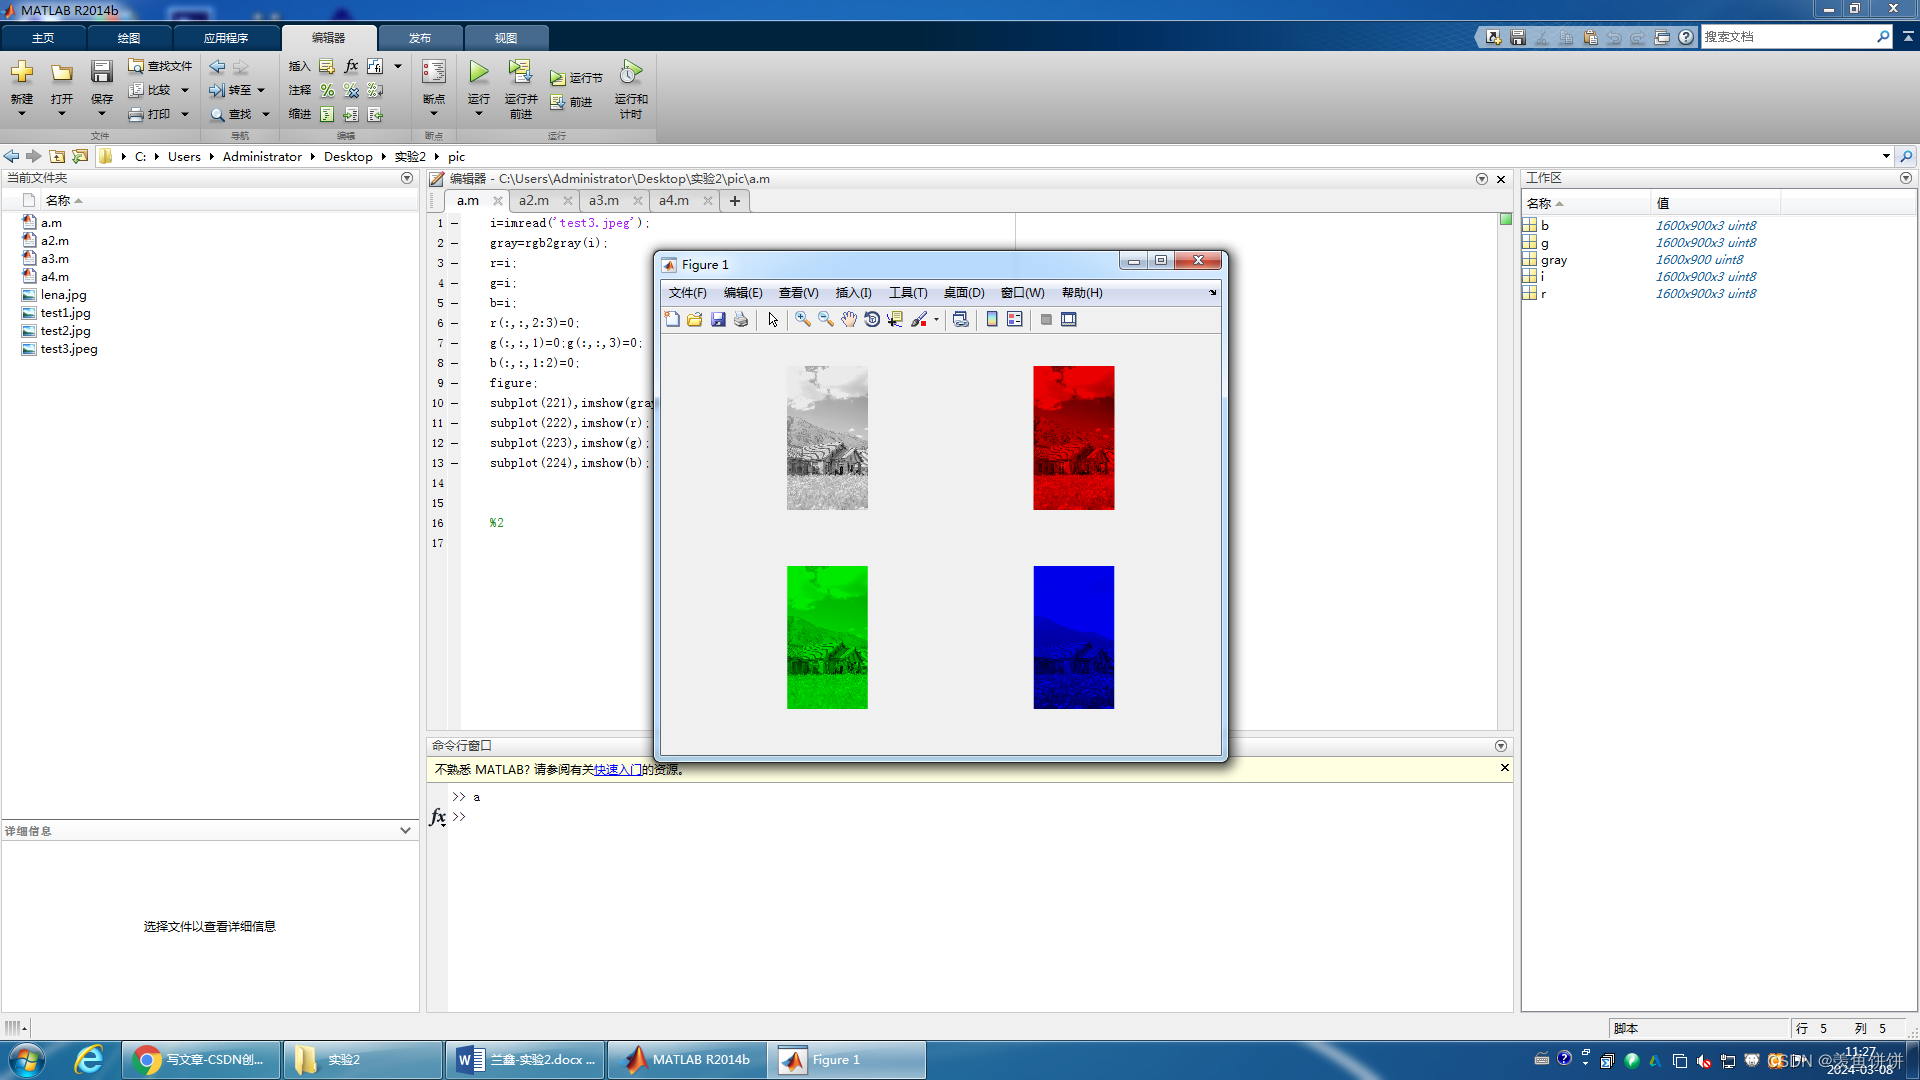Insert function using the fx icon
The image size is (1920, 1080).
coord(351,66)
